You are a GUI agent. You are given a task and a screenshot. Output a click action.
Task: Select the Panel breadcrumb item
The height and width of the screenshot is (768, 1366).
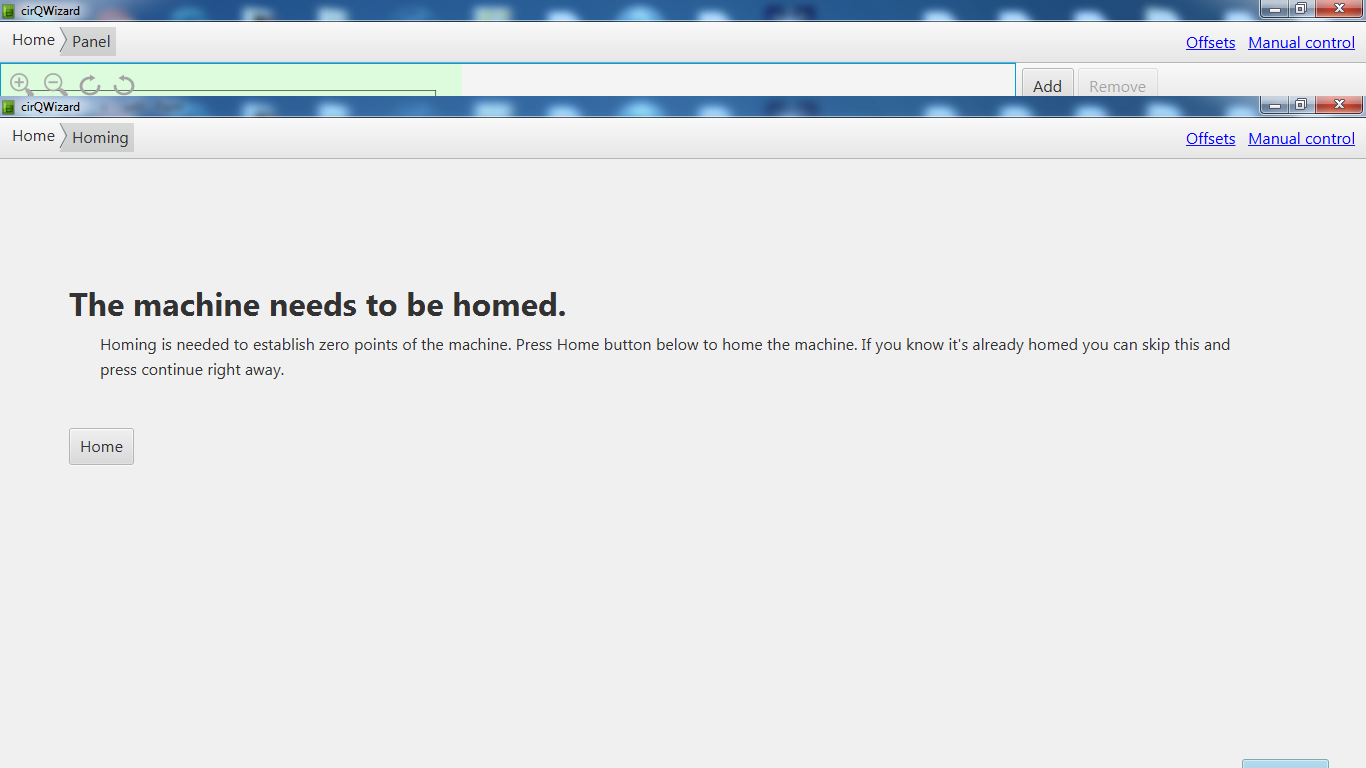pyautogui.click(x=91, y=42)
